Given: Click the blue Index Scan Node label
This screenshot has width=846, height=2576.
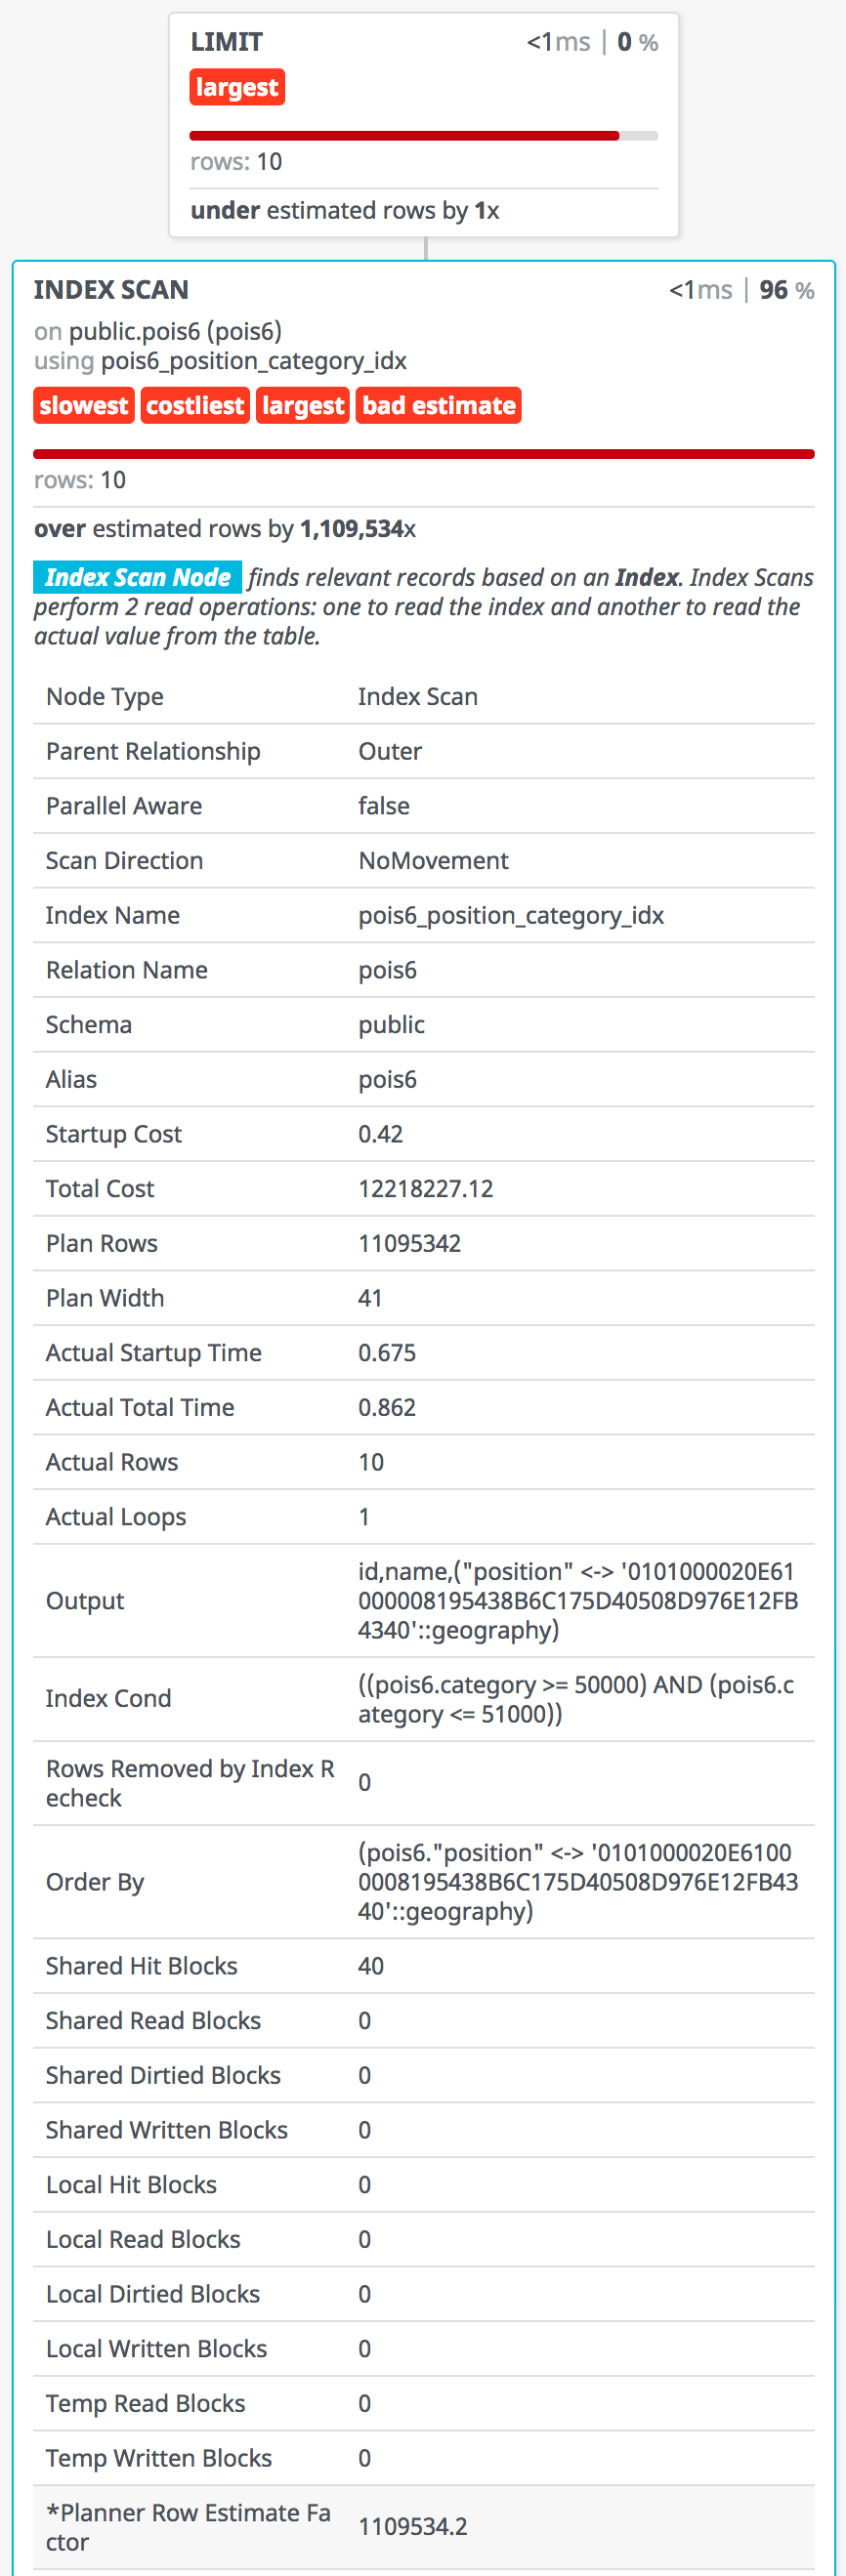Looking at the screenshot, I should [138, 577].
